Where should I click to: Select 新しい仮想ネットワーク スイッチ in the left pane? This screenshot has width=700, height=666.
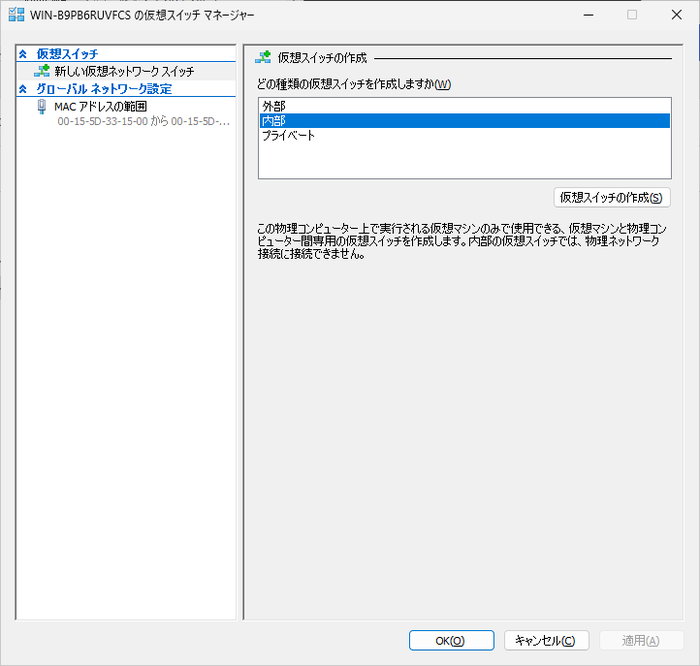coord(124,72)
